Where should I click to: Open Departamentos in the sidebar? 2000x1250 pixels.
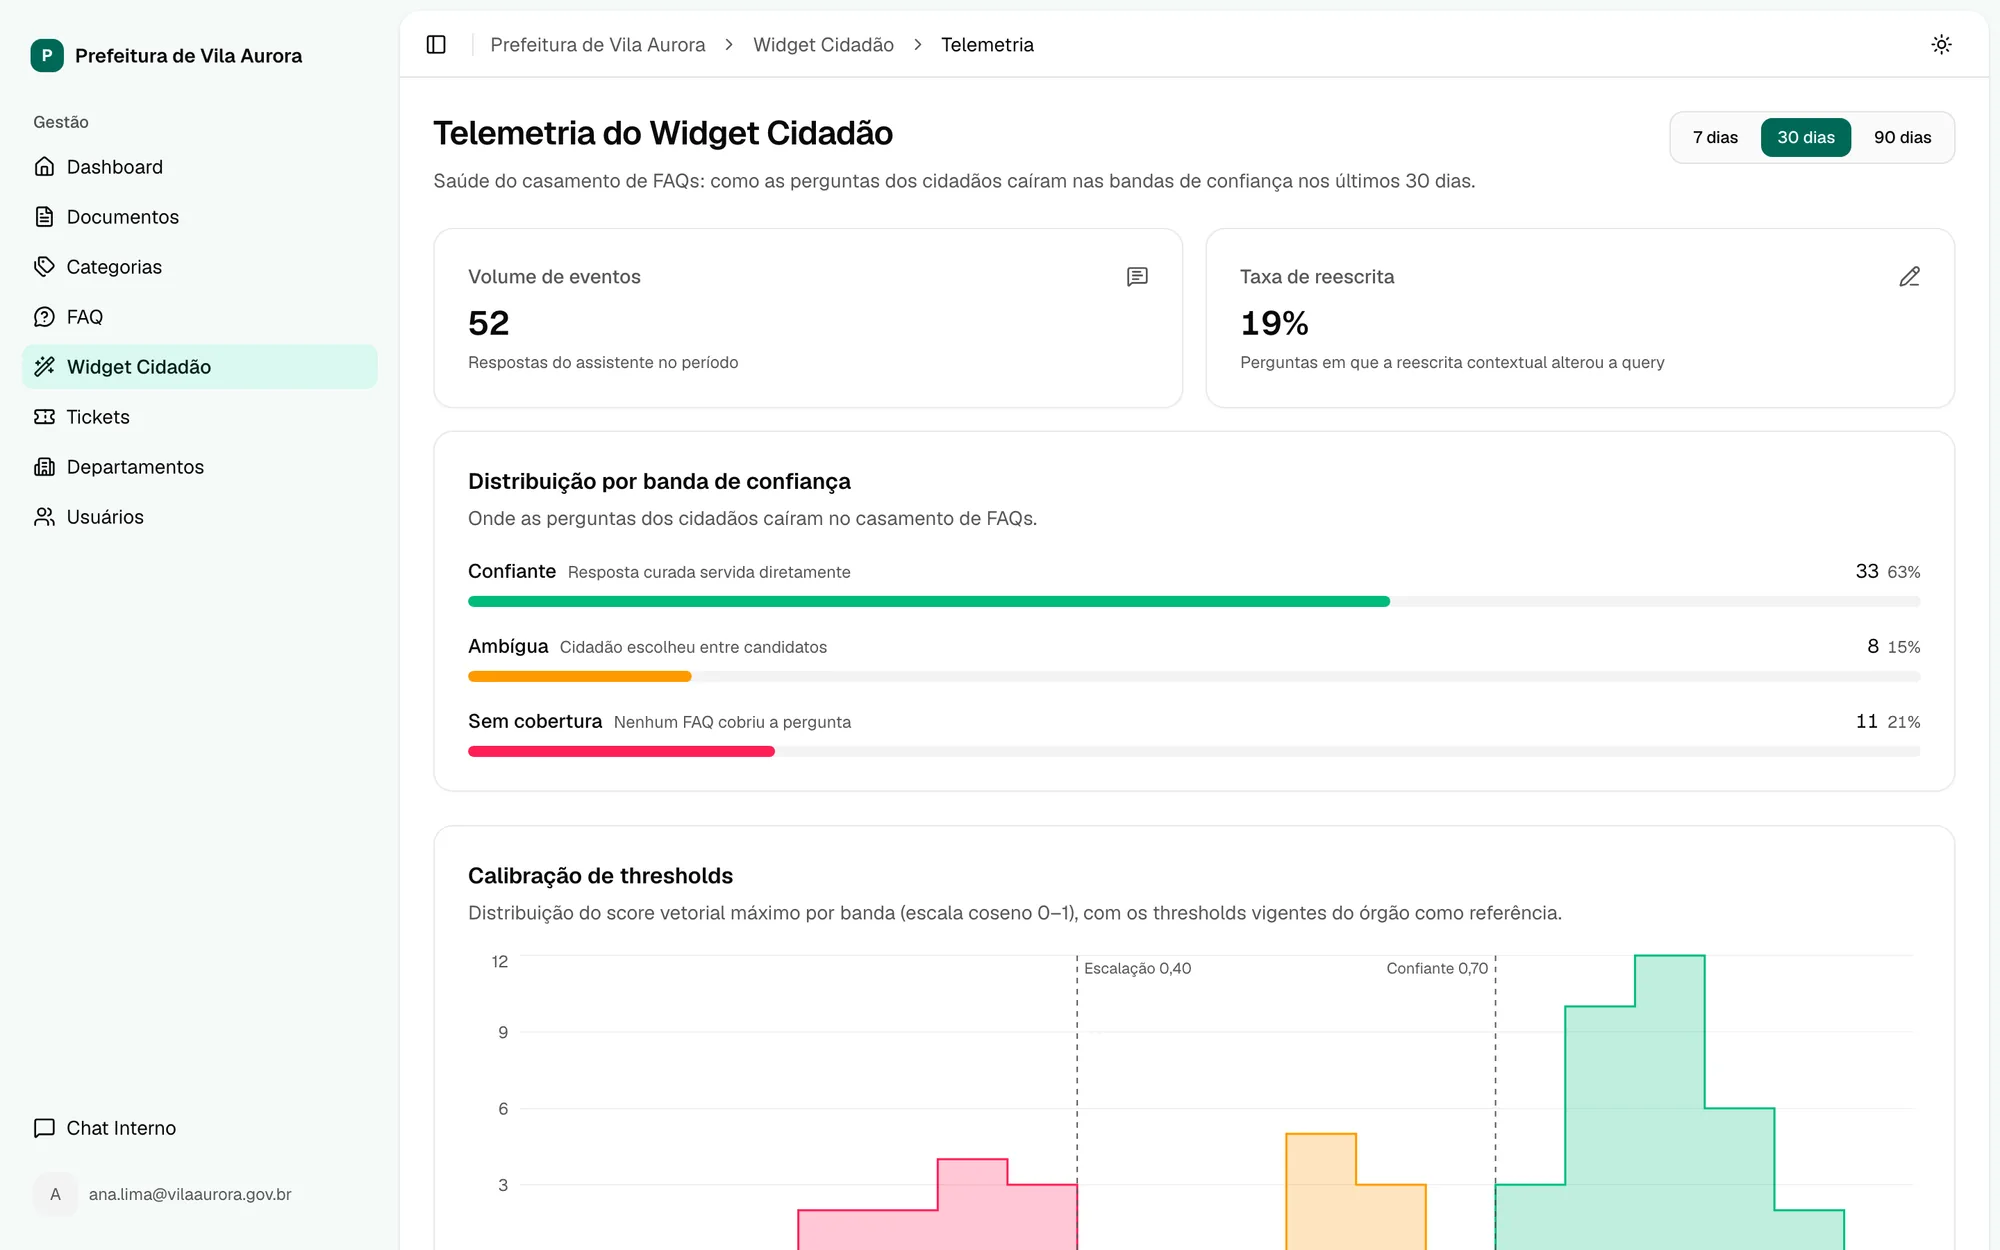(200, 467)
